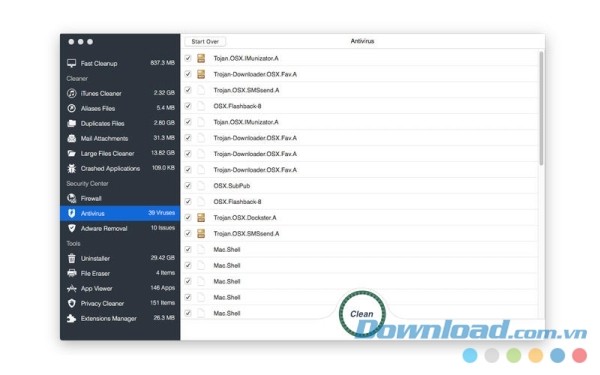Uncheck Trojan.OSX.Dockster.A checkbox

[188, 217]
